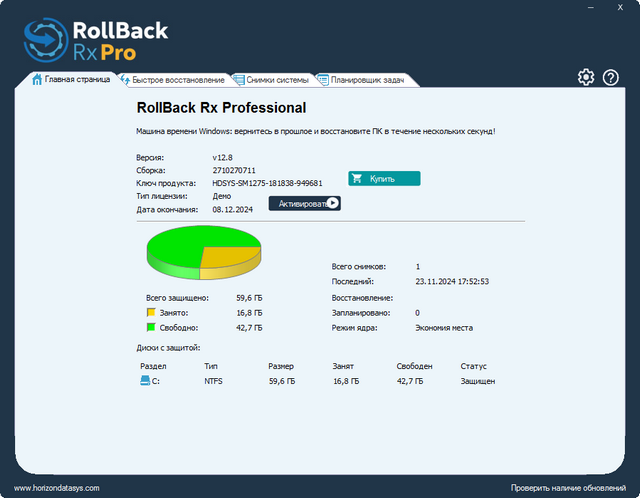Open settings via the gear icon
This screenshot has width=640, height=498.
586,78
